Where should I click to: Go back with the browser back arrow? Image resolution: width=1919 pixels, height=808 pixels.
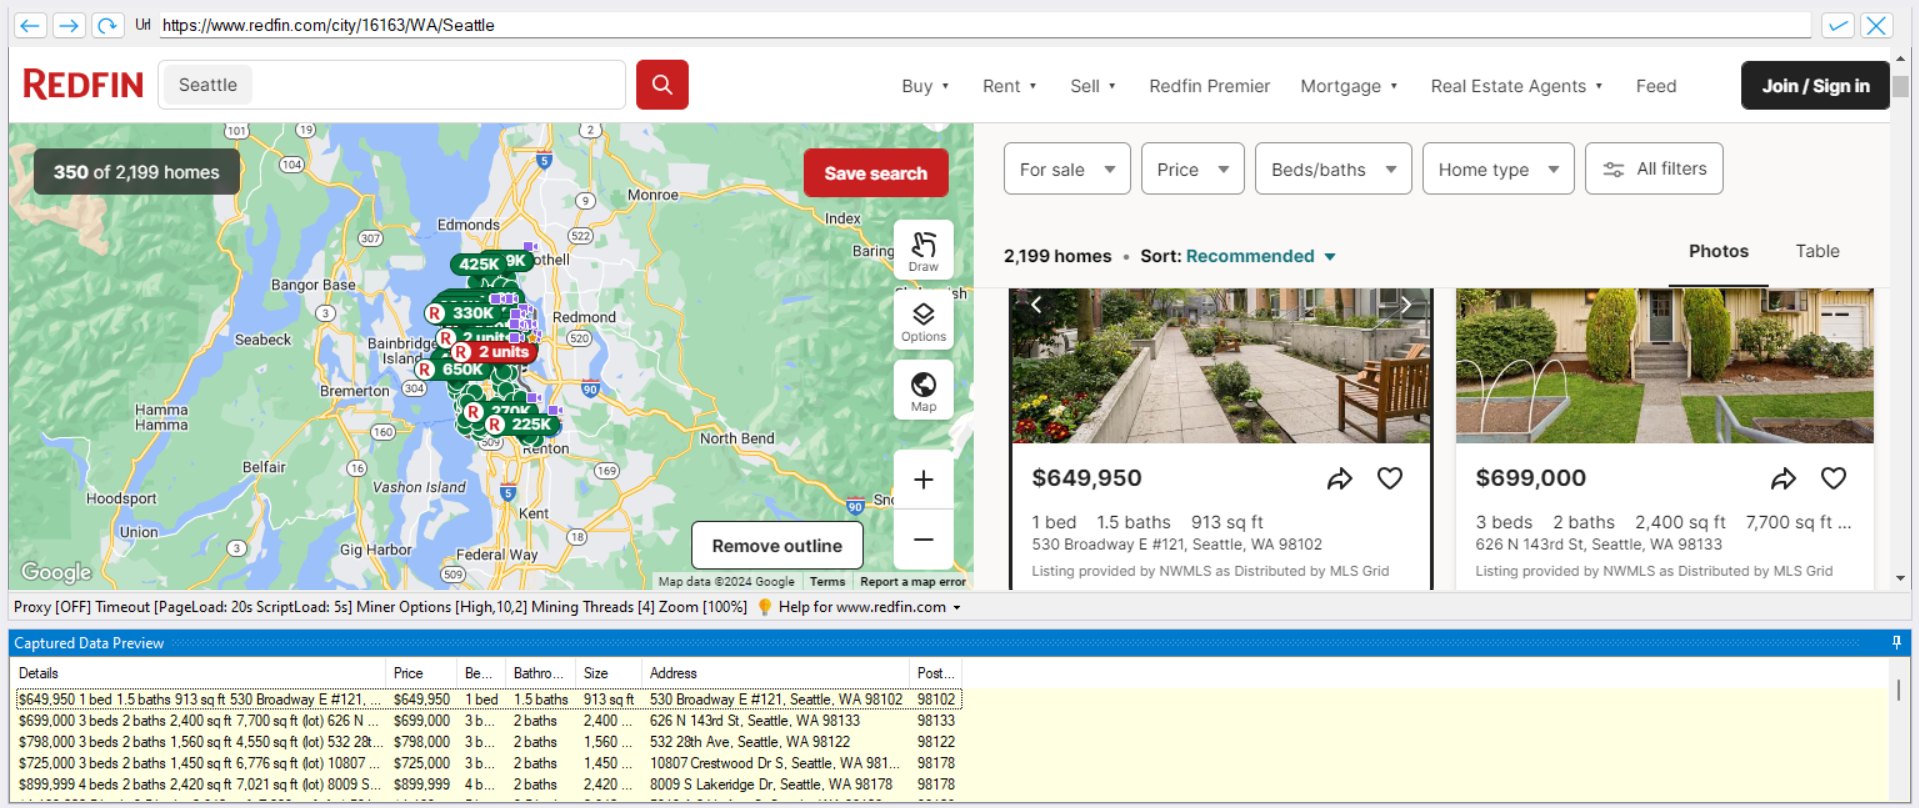[x=30, y=25]
